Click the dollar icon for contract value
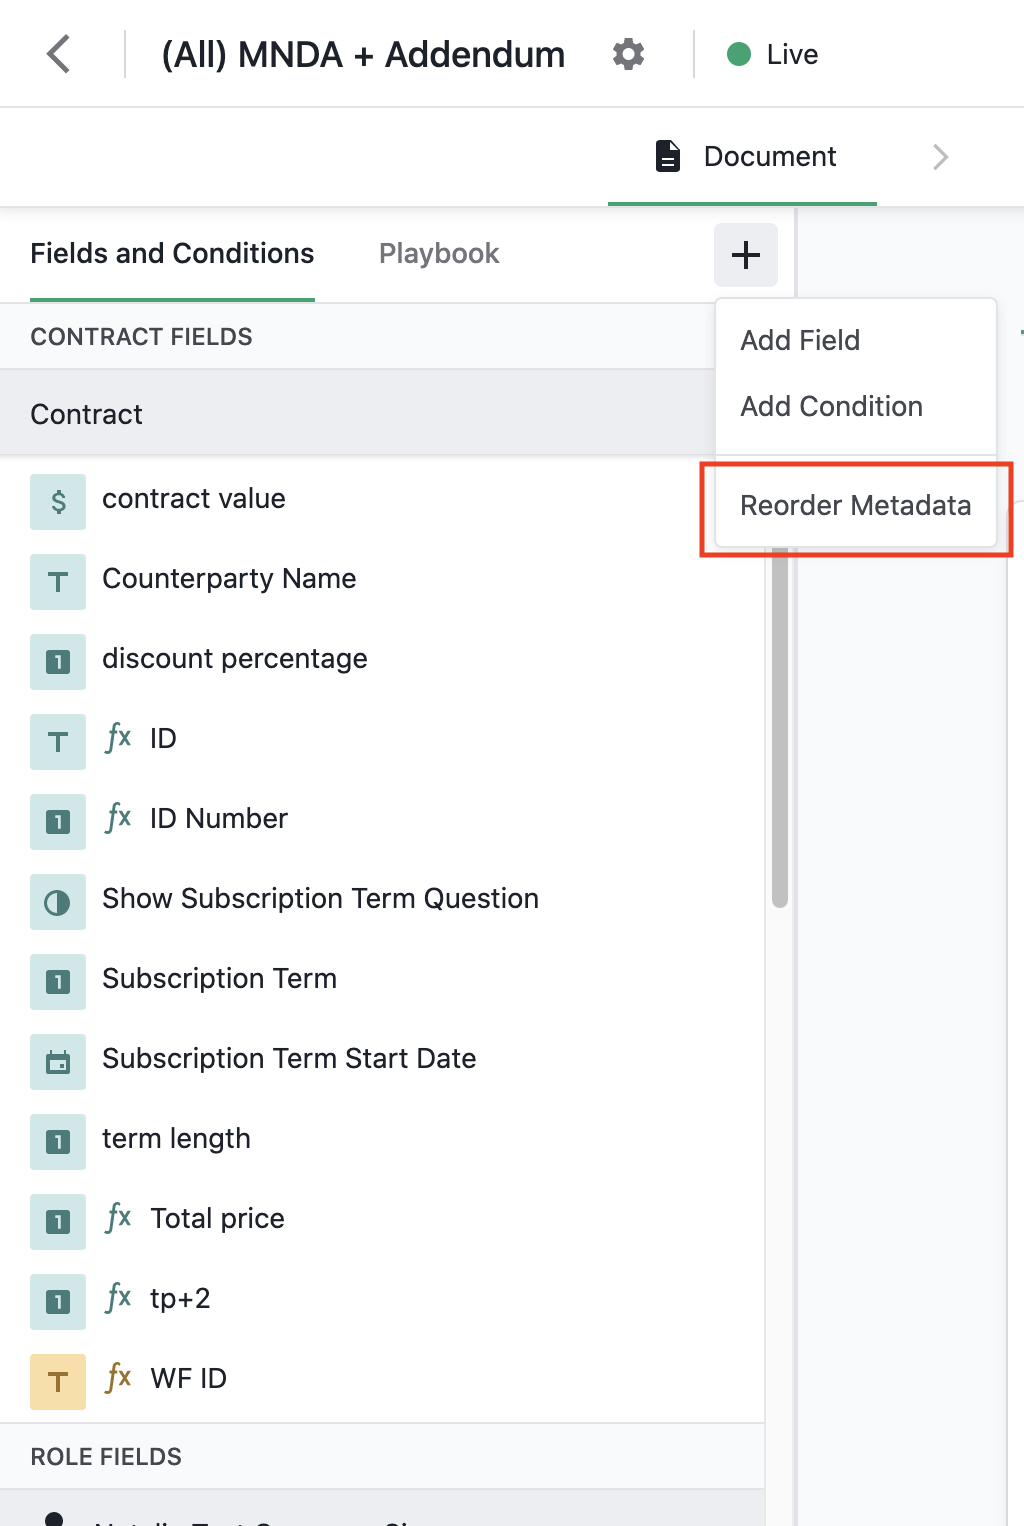 point(58,501)
